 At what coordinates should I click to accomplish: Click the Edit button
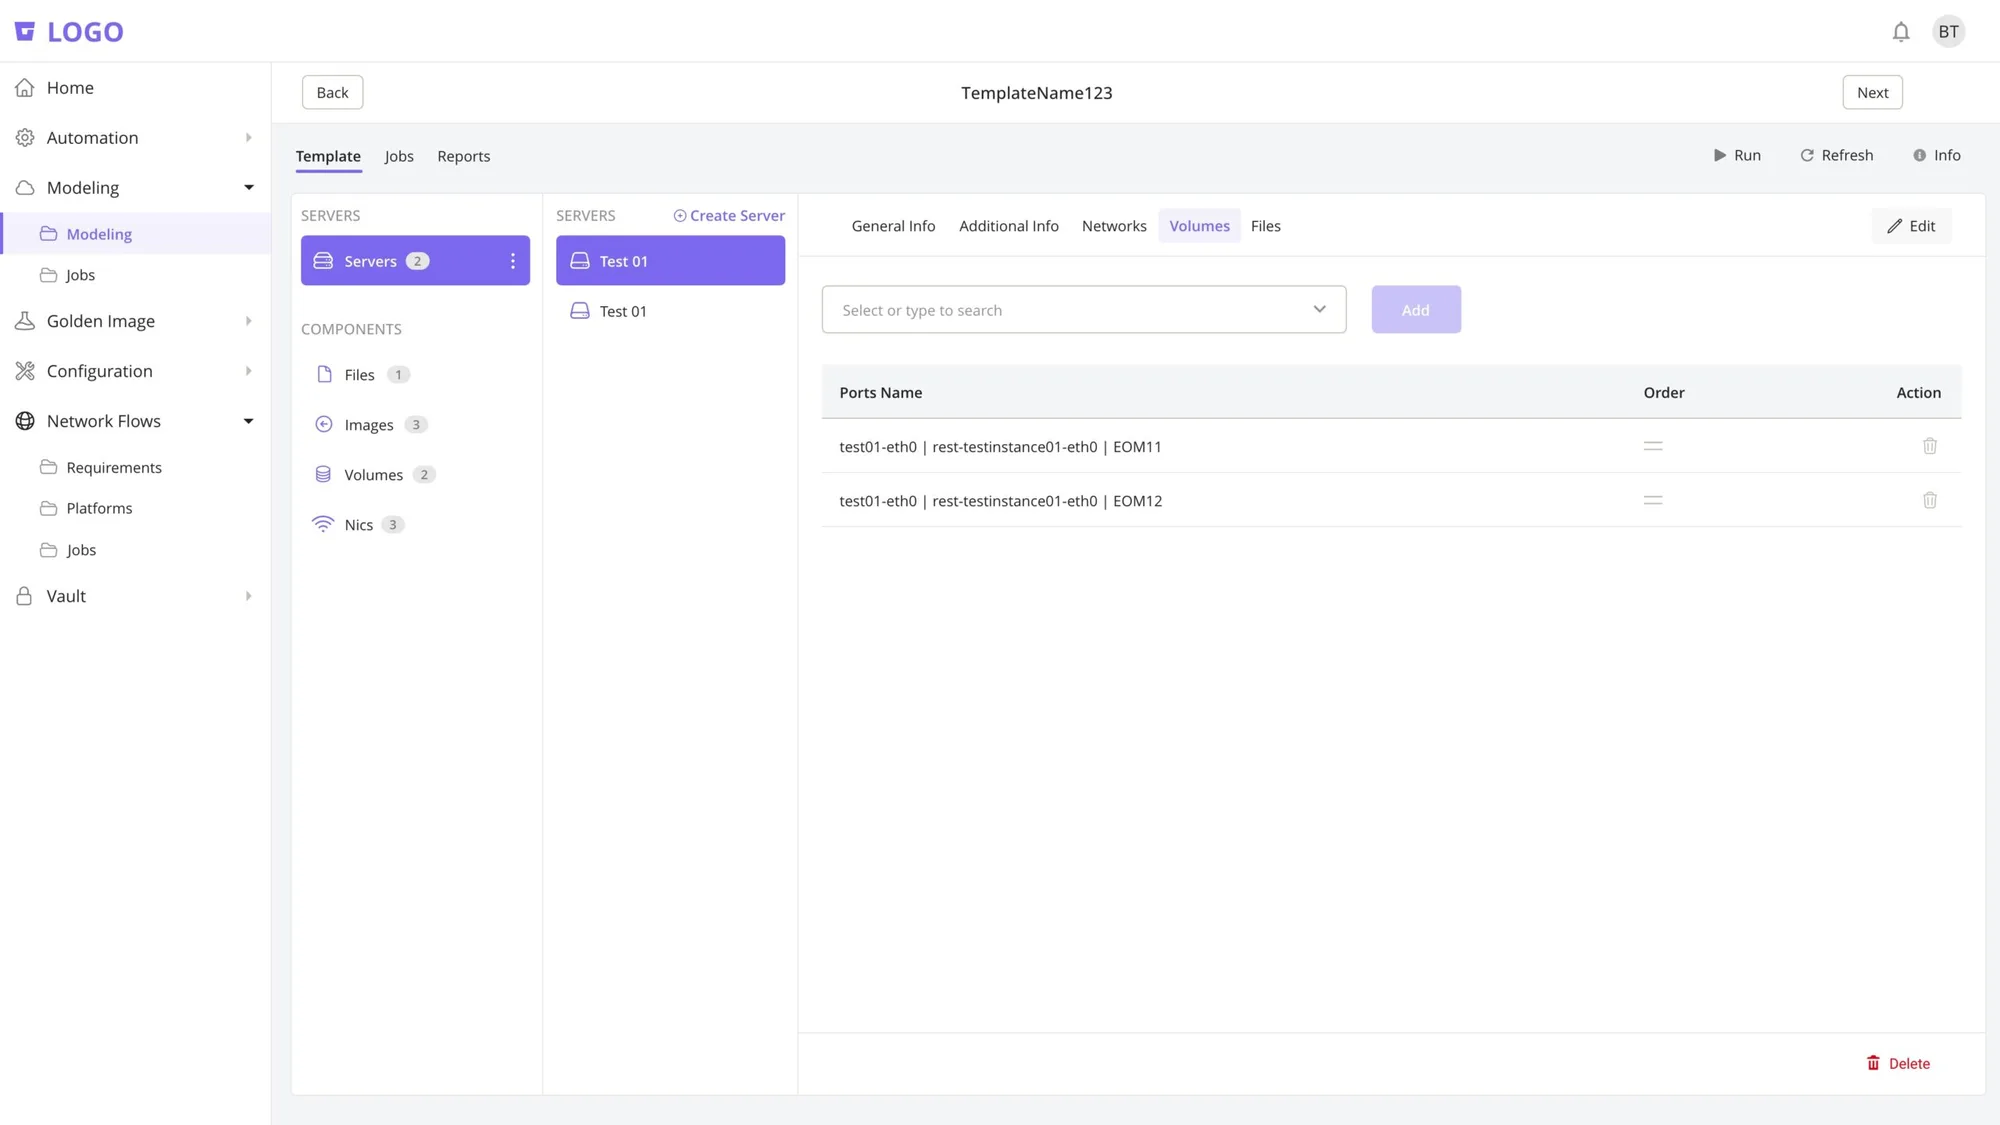point(1911,226)
